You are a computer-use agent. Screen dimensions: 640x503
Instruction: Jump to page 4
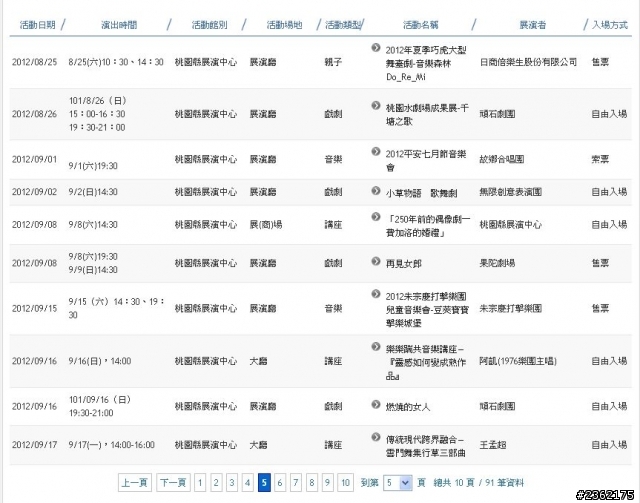248,483
